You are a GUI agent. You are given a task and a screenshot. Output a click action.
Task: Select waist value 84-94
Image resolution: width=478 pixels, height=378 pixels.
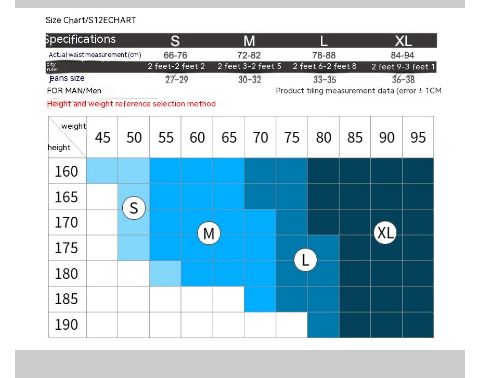click(402, 55)
